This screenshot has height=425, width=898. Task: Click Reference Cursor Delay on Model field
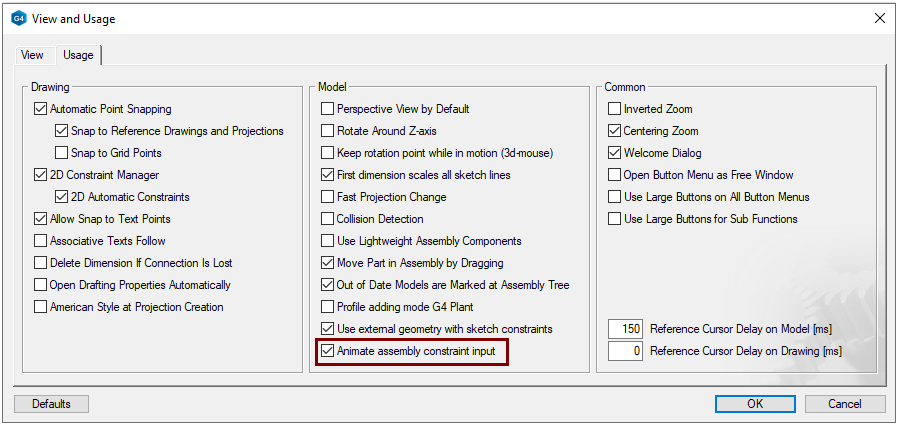[x=626, y=329]
